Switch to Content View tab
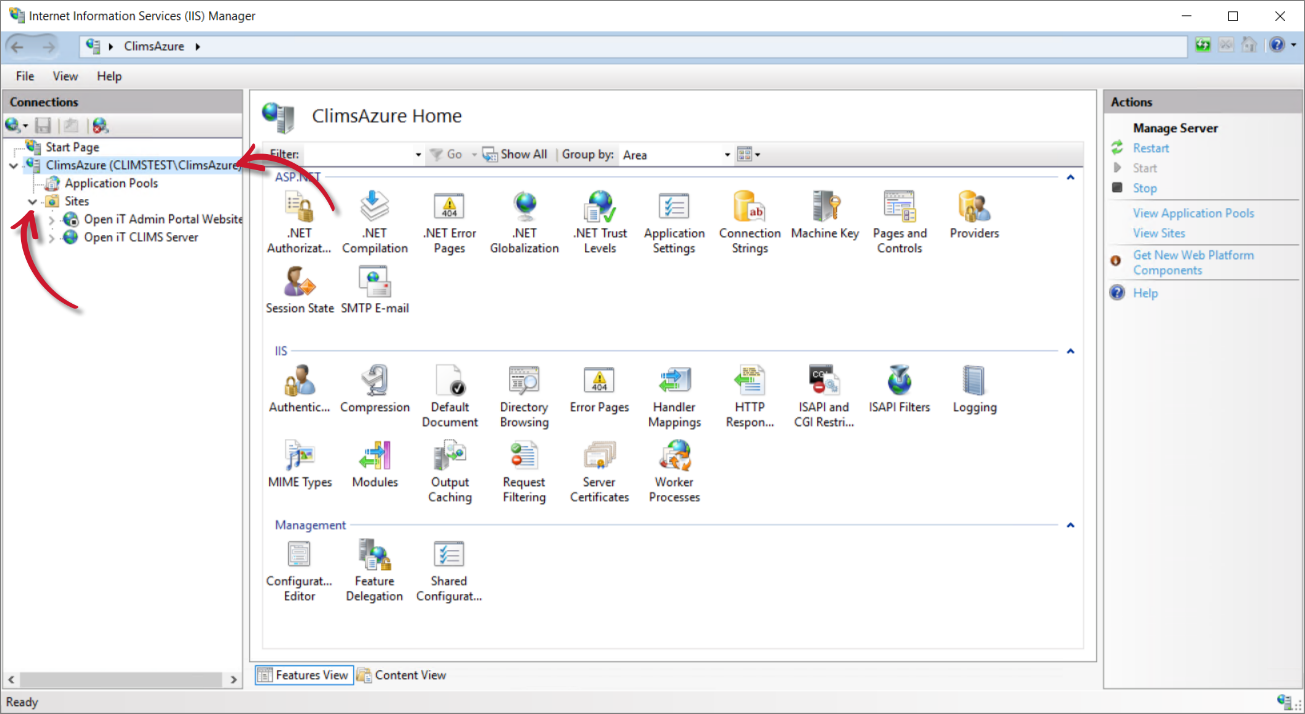1305x714 pixels. click(x=402, y=675)
